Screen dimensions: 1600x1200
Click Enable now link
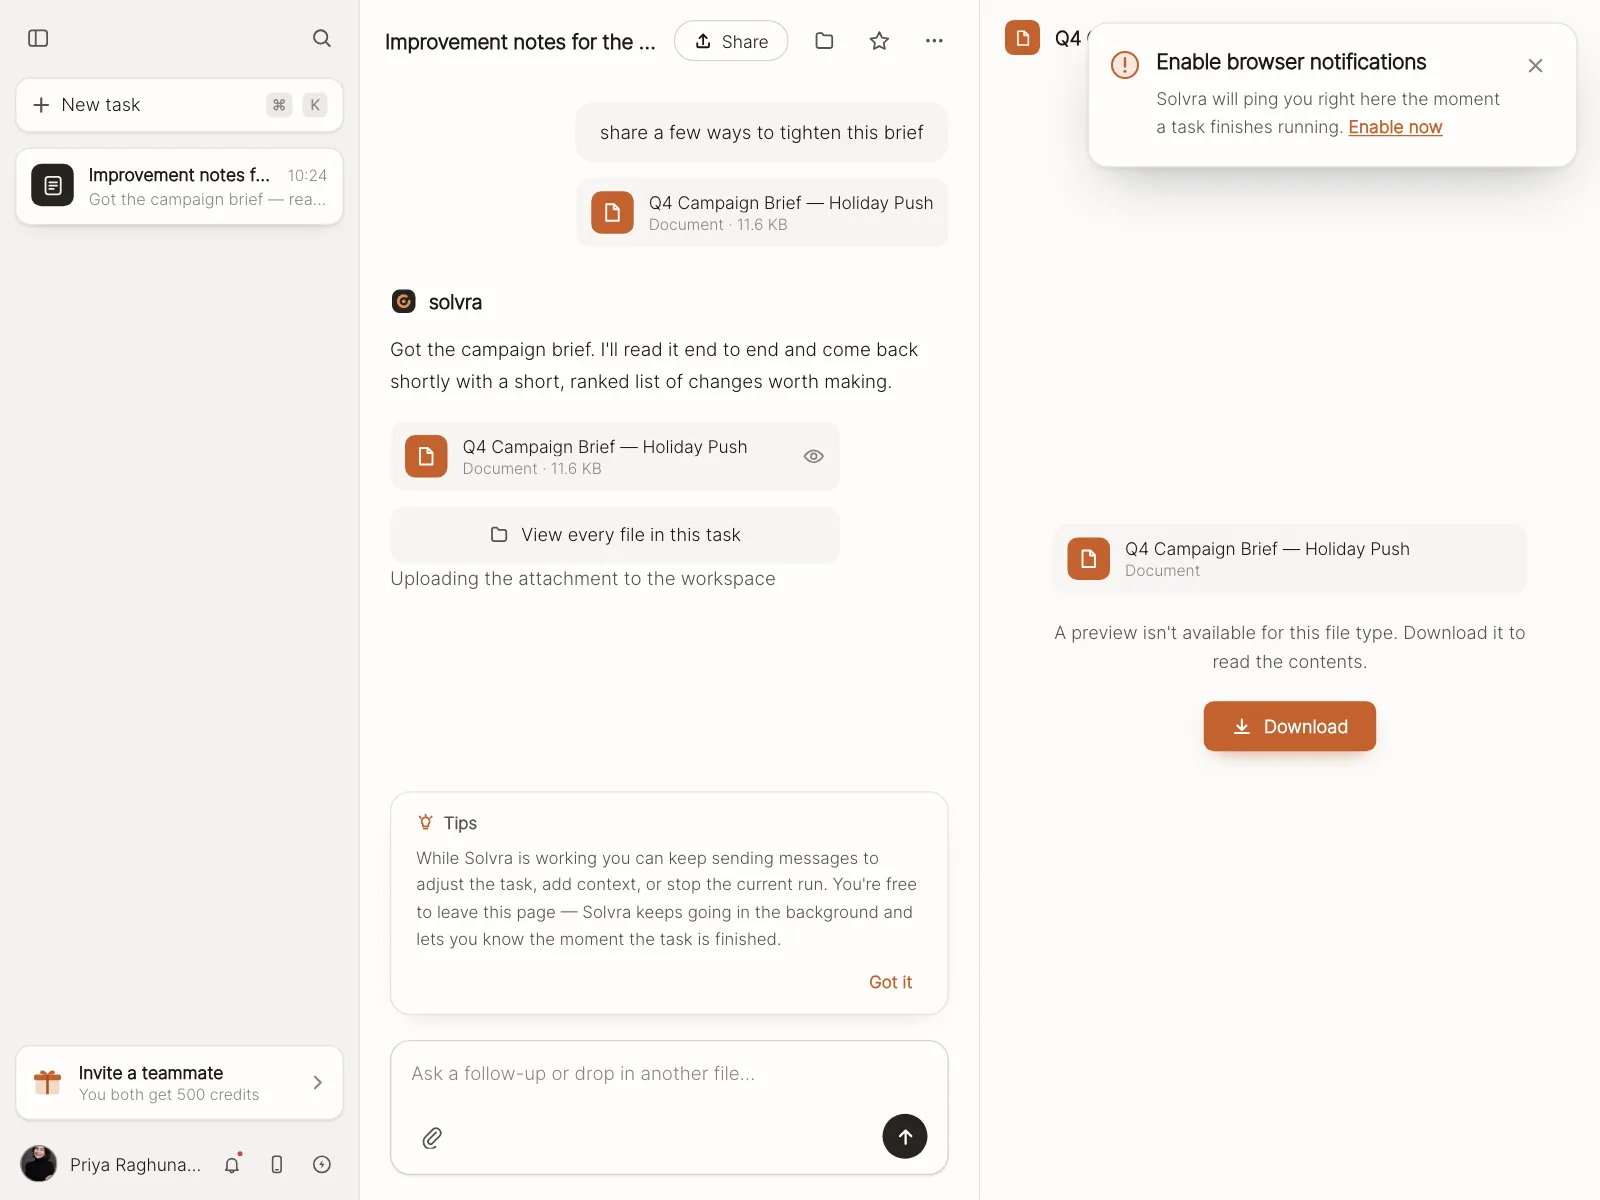1395,127
